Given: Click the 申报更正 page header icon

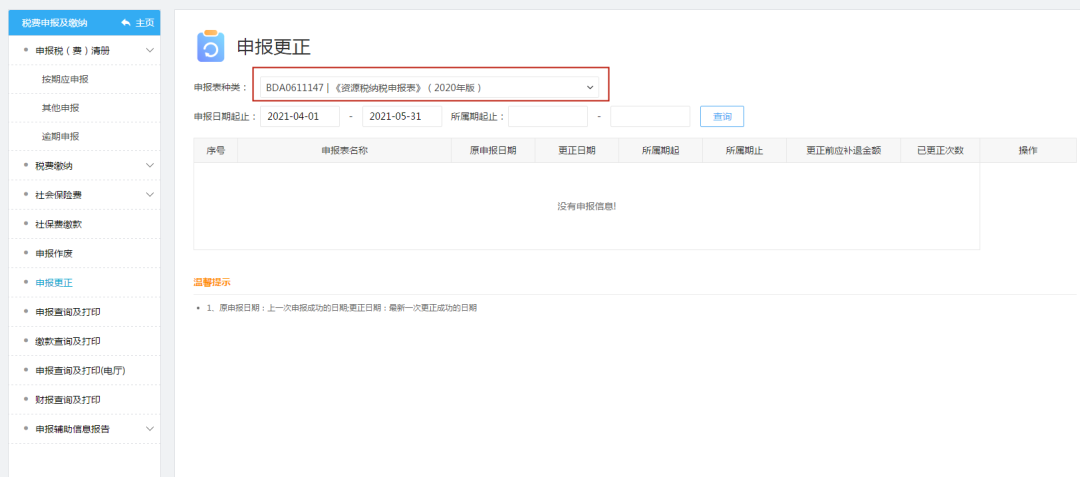Looking at the screenshot, I should pos(210,46).
